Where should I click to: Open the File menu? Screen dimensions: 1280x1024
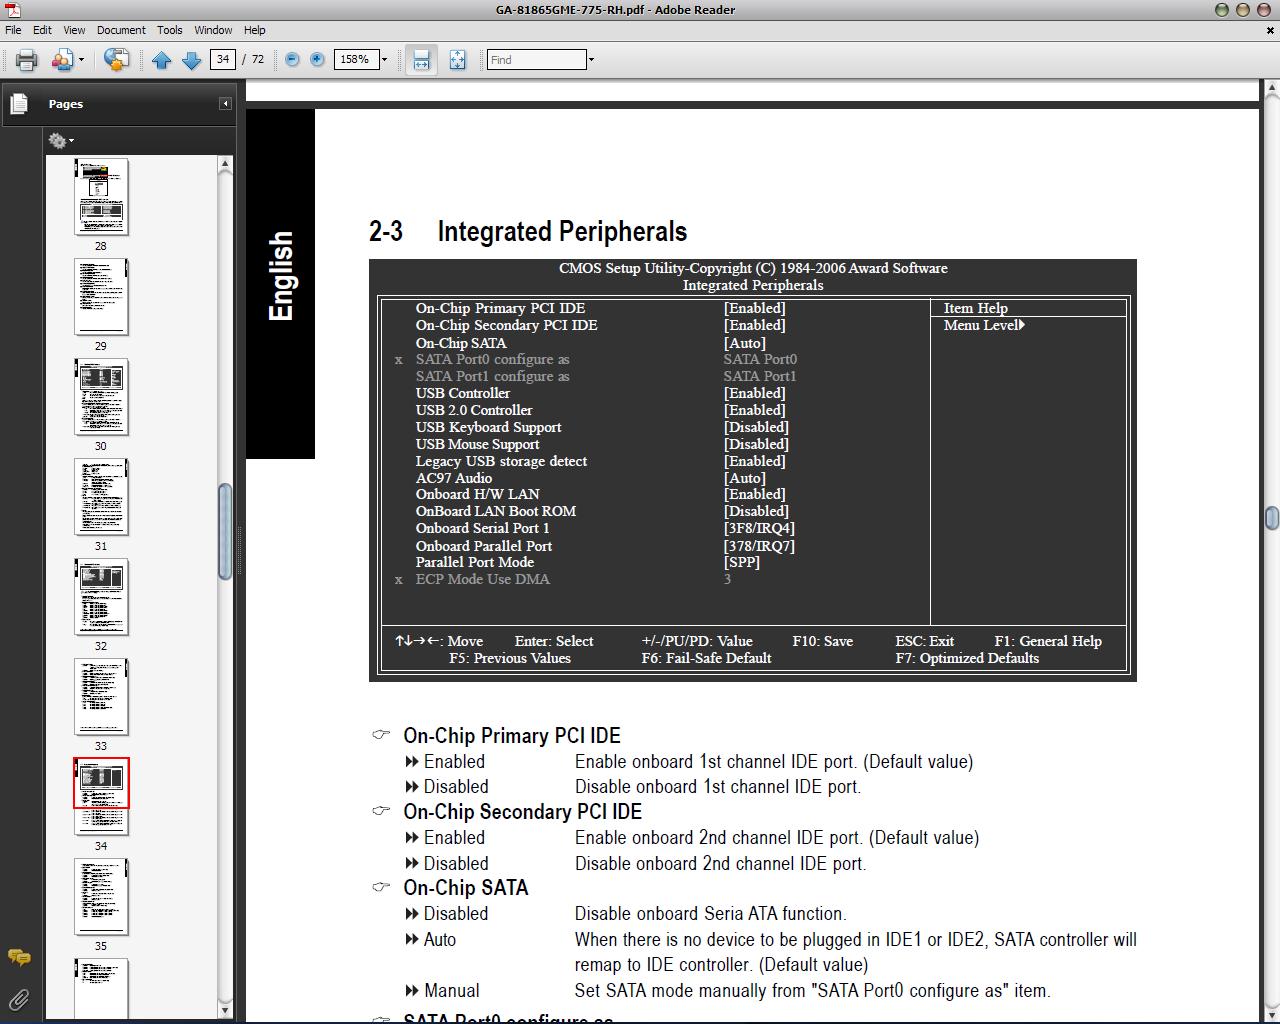click(x=13, y=30)
